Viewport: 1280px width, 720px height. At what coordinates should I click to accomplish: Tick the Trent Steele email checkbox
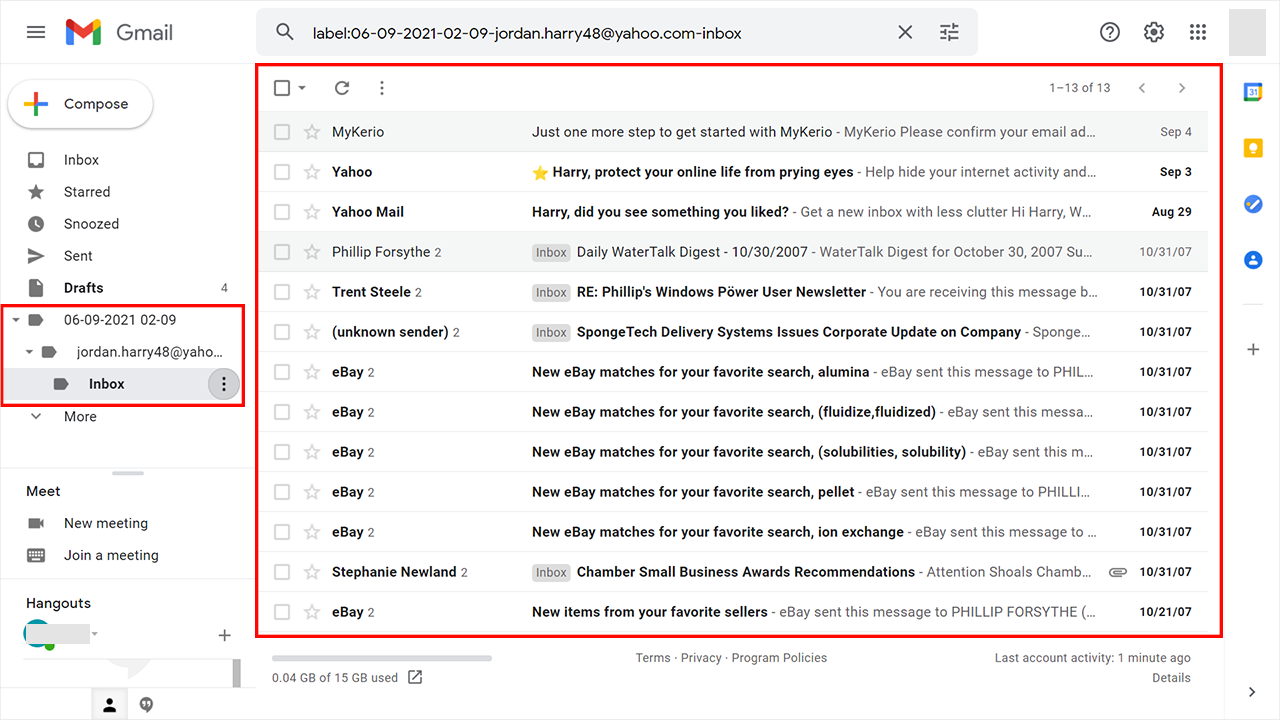tap(282, 292)
